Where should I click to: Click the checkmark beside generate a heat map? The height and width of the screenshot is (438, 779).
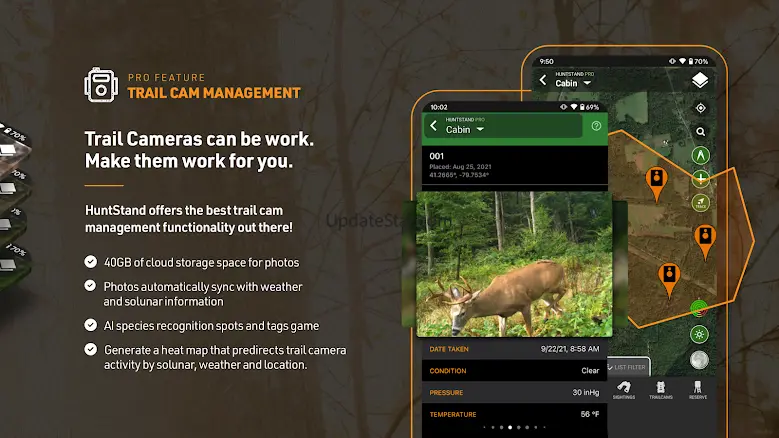pos(90,349)
